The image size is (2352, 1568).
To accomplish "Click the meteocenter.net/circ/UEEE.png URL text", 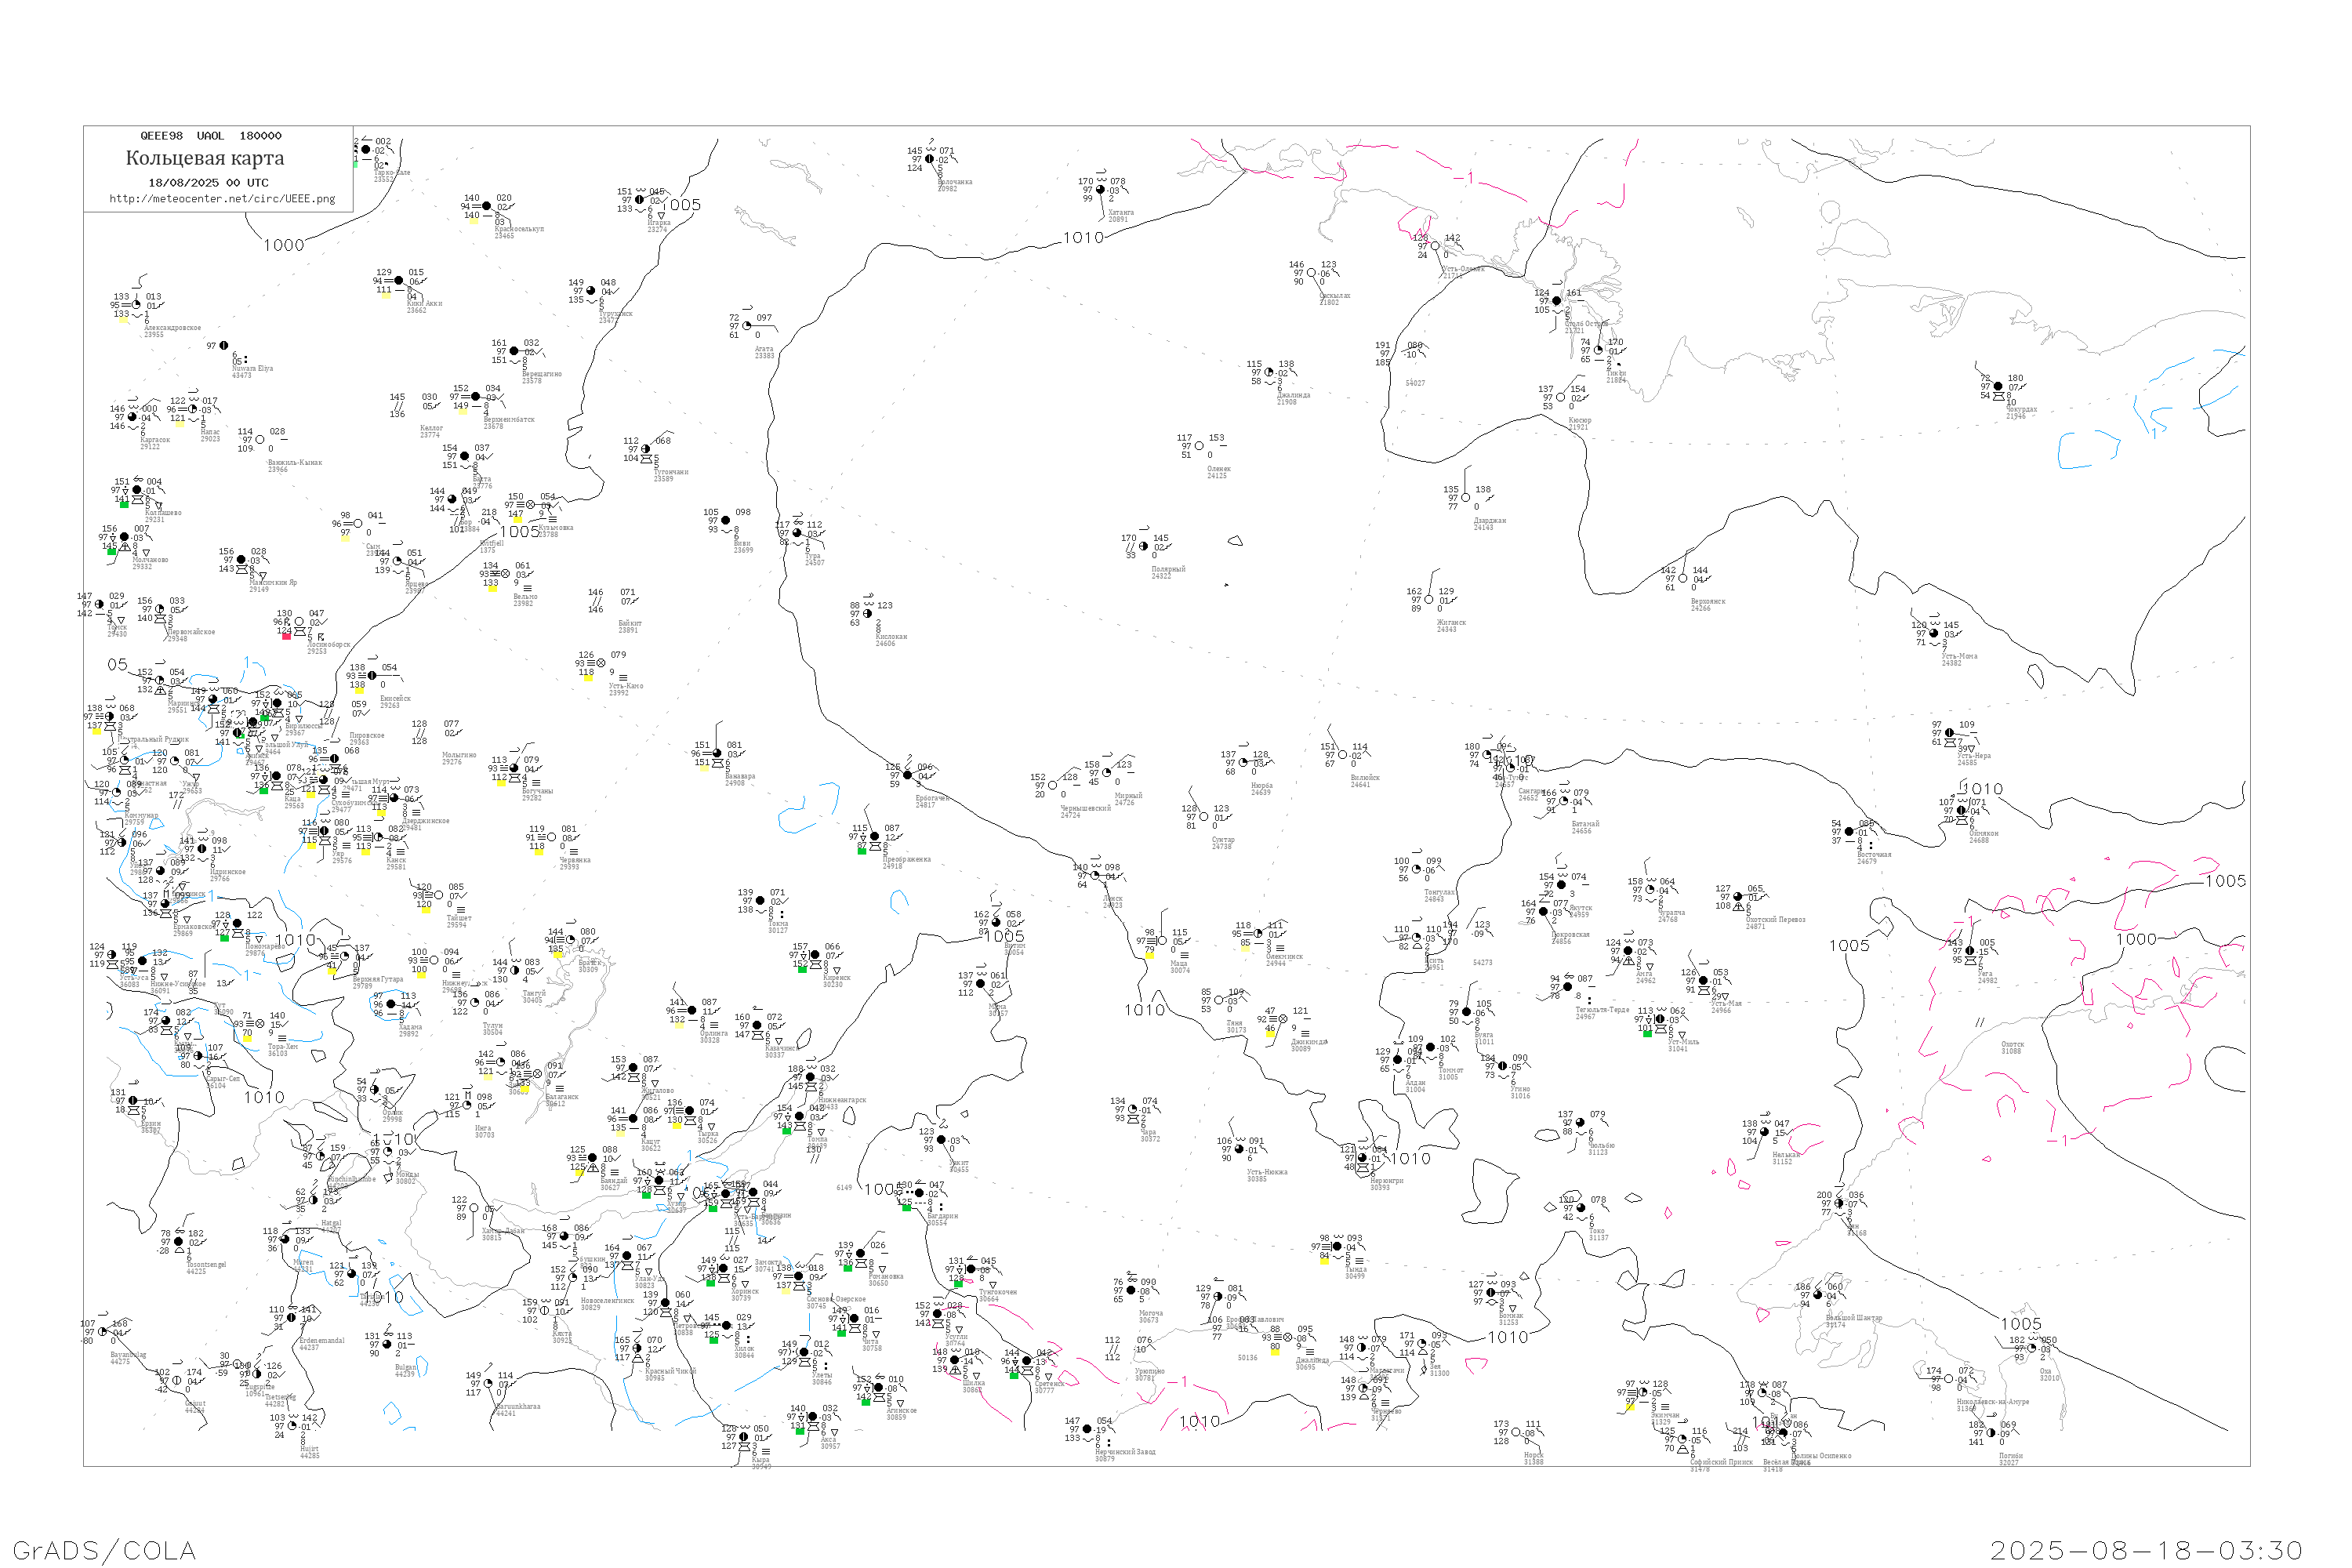I will click(222, 199).
